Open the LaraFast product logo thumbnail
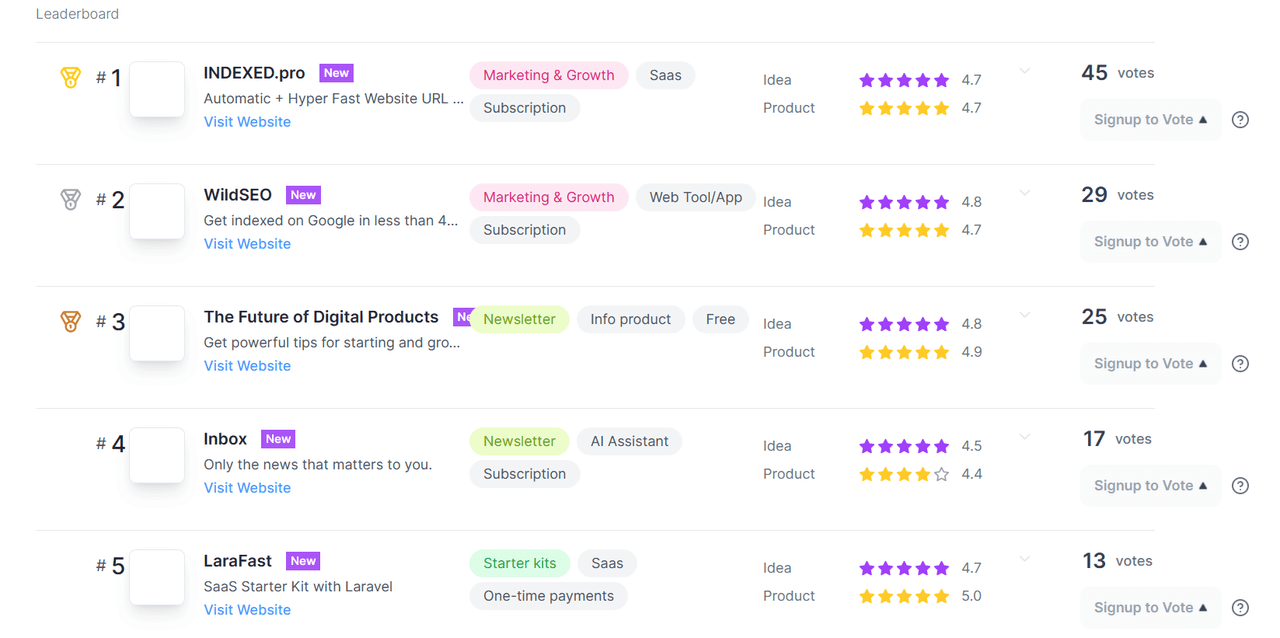This screenshot has height=638, width=1280. (157, 577)
